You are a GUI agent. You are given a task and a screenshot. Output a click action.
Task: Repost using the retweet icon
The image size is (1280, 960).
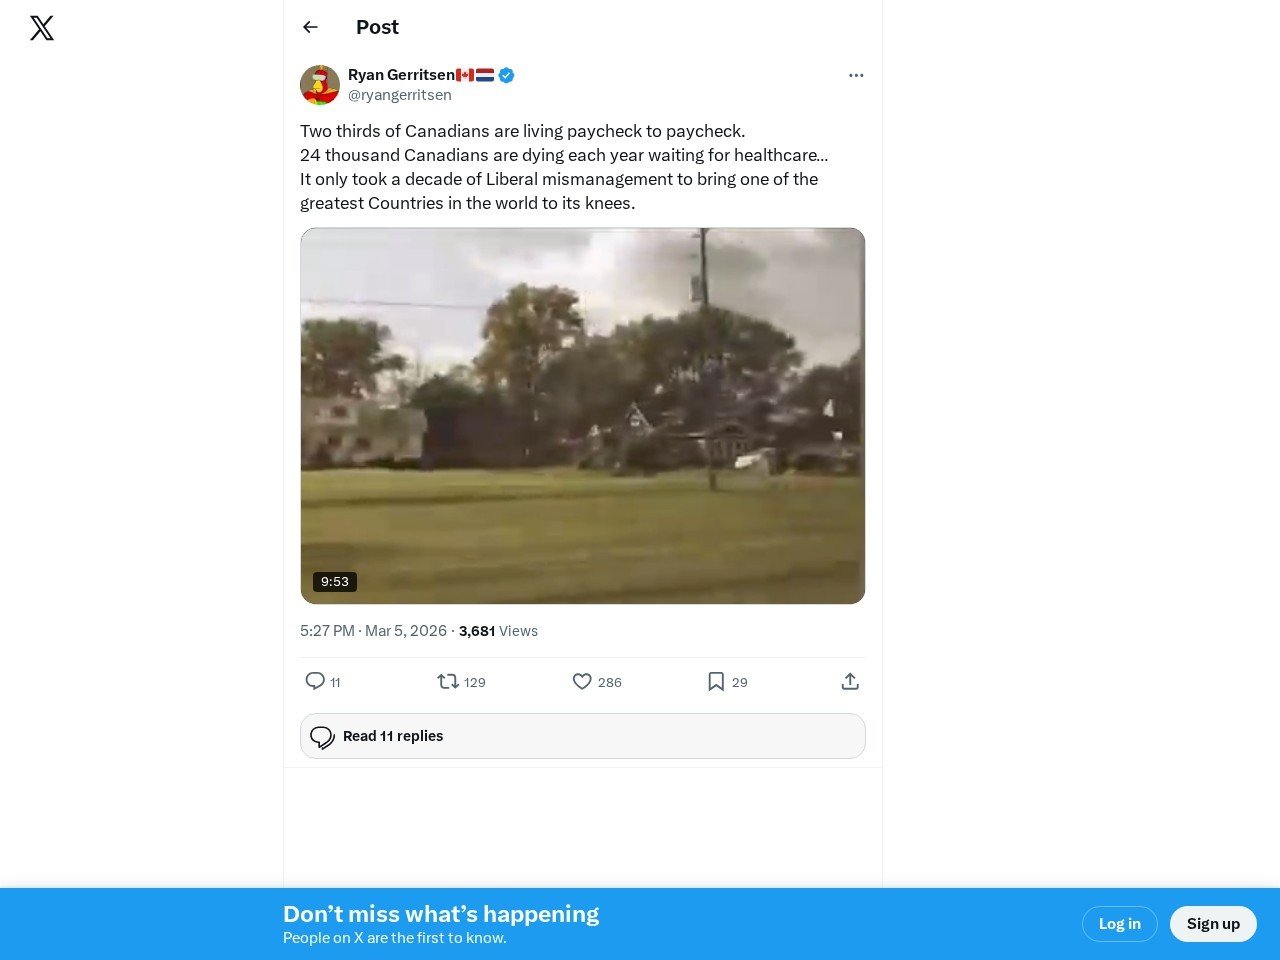tap(448, 681)
